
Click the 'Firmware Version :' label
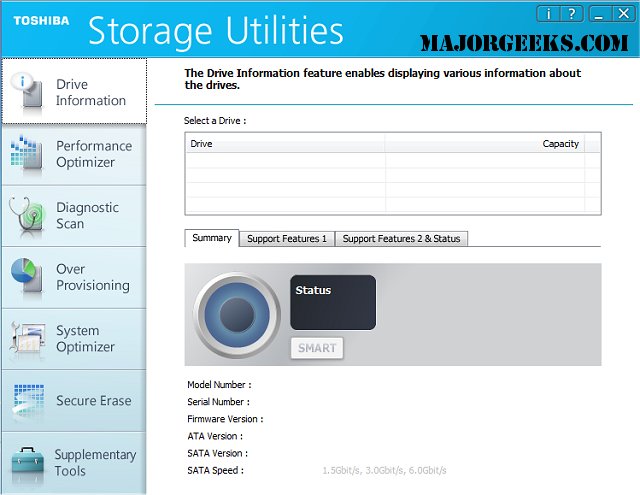pos(225,419)
